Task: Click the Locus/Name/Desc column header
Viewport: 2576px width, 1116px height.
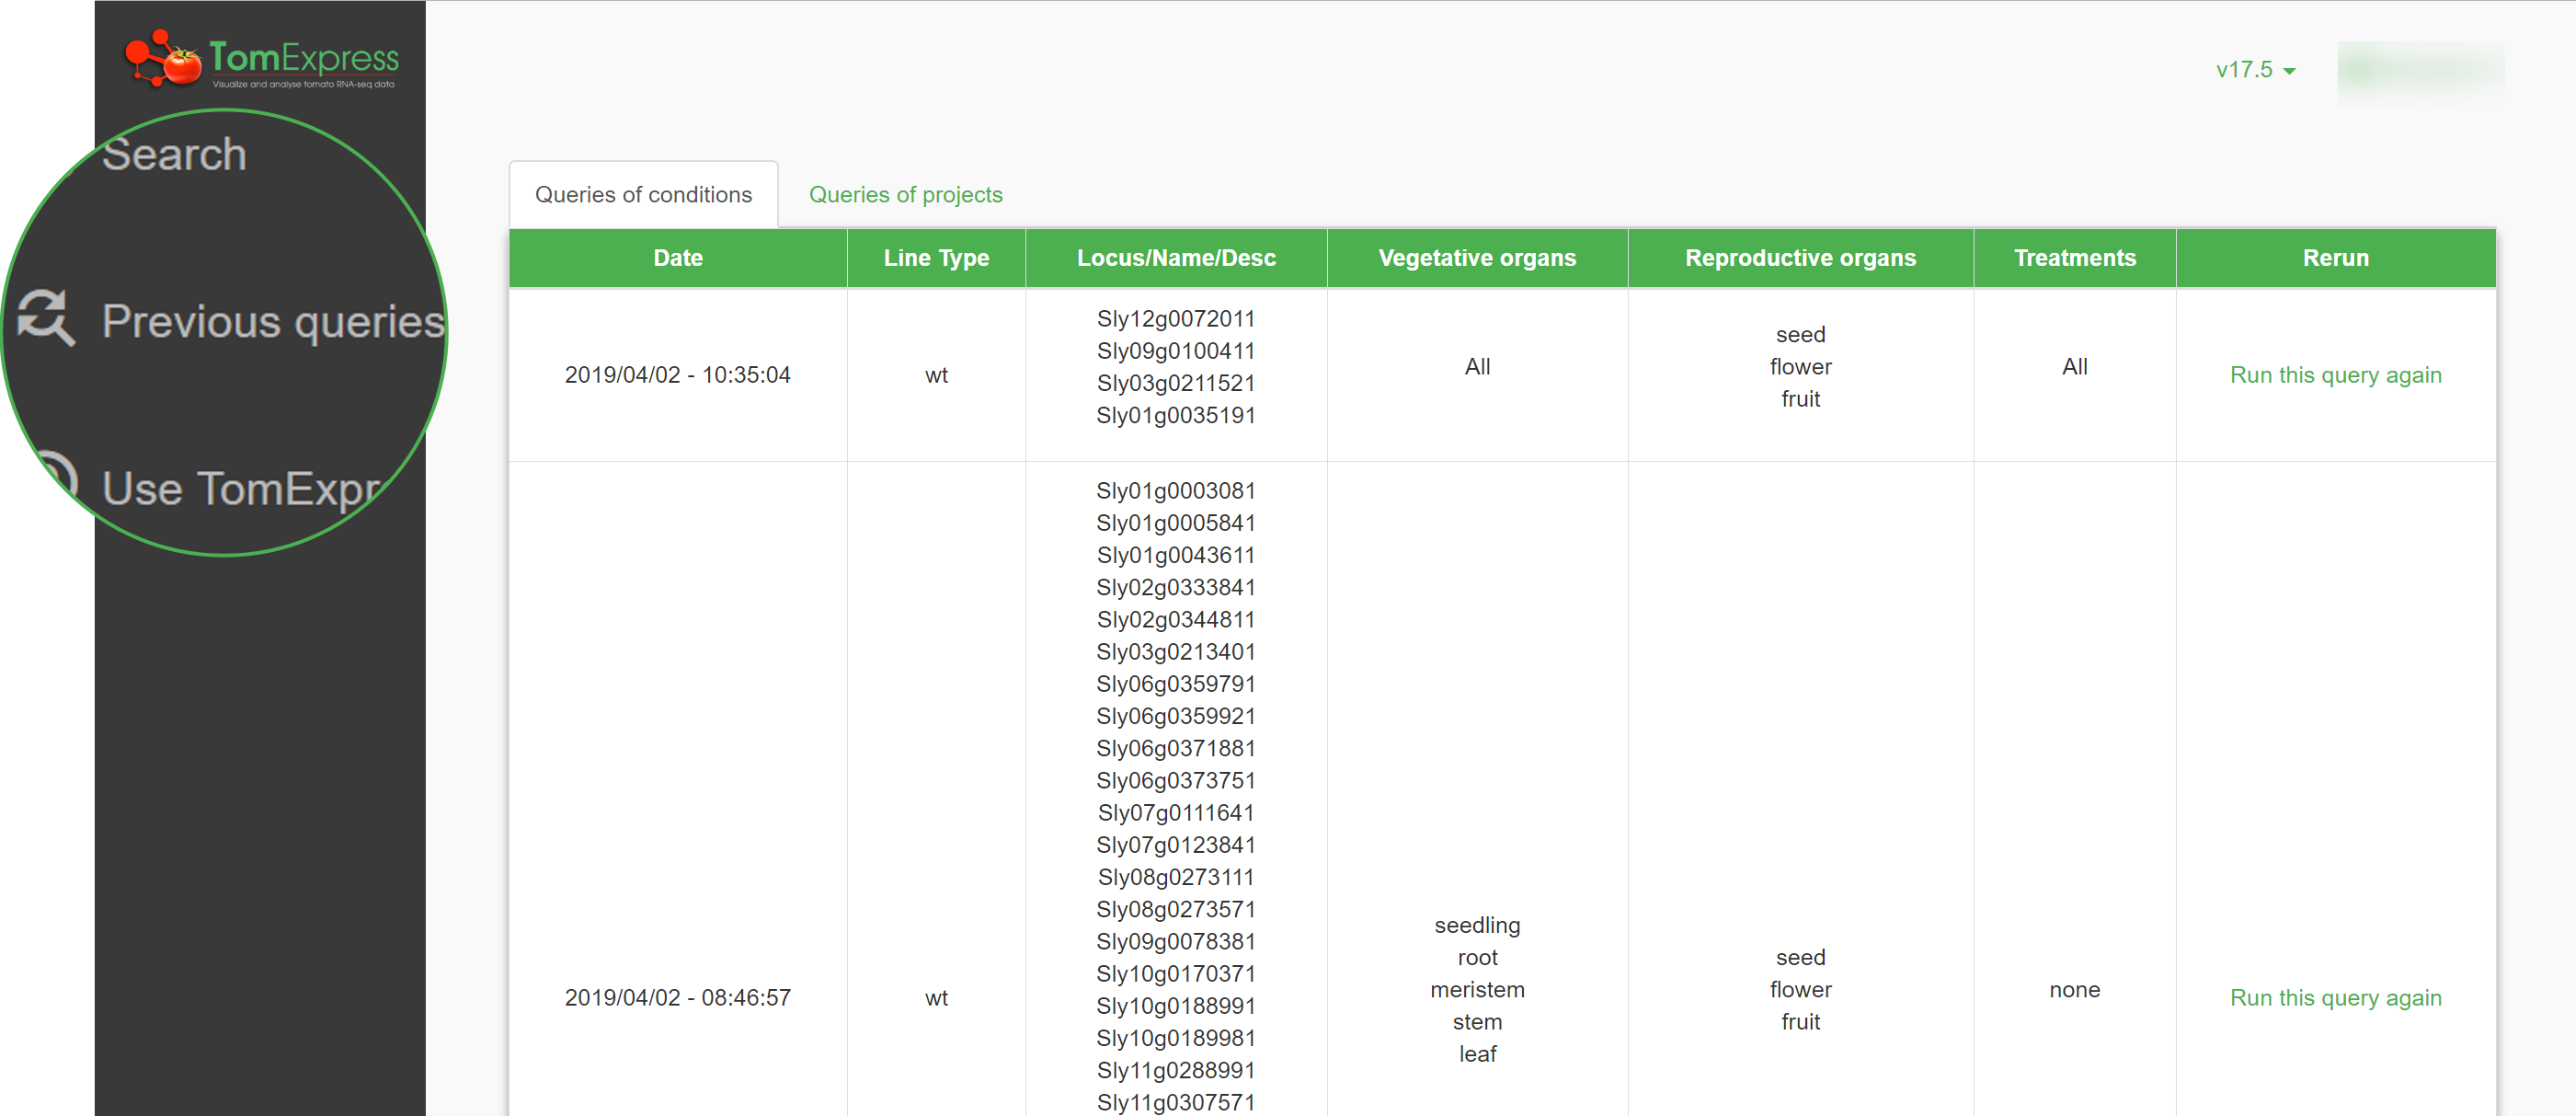Action: click(1176, 257)
